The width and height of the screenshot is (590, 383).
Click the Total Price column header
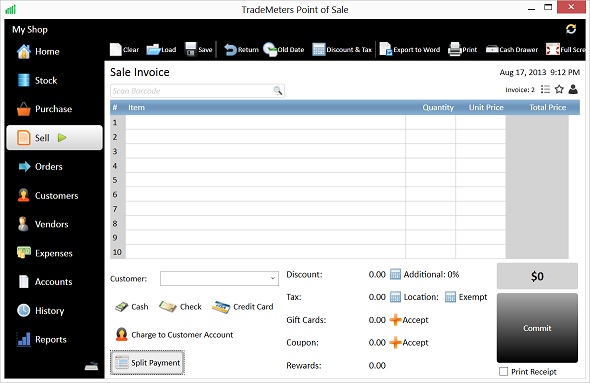coord(547,107)
